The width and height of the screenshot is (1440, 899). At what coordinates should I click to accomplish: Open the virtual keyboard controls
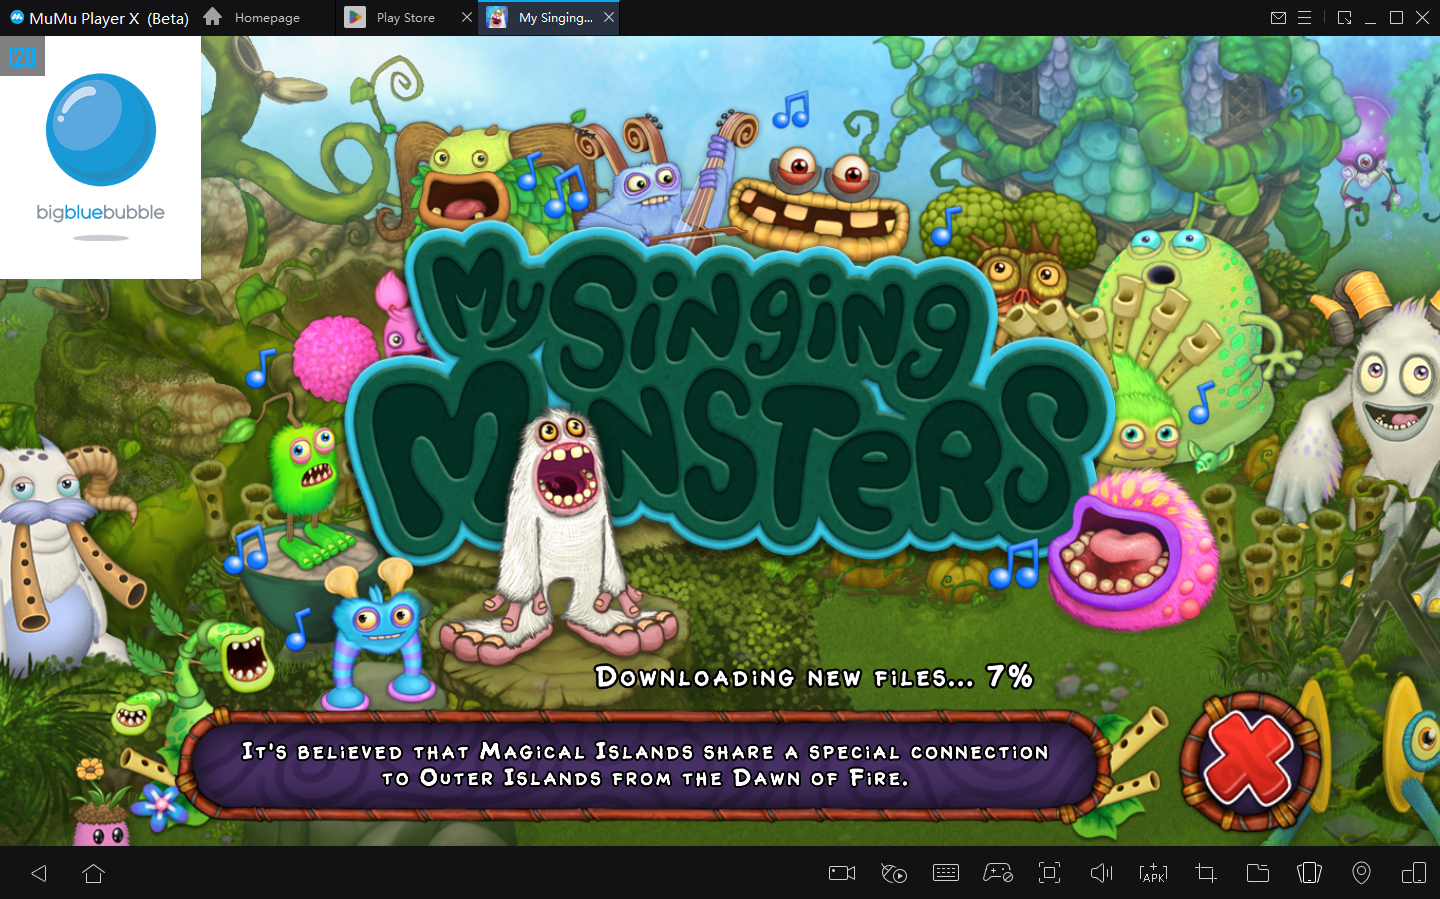(x=945, y=873)
